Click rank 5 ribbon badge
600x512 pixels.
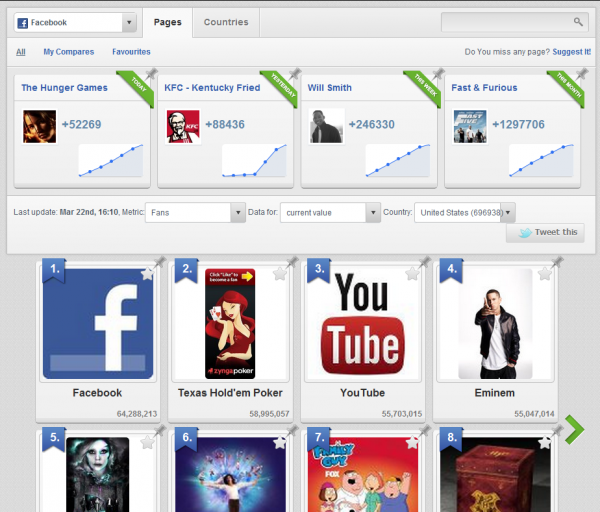click(x=54, y=439)
